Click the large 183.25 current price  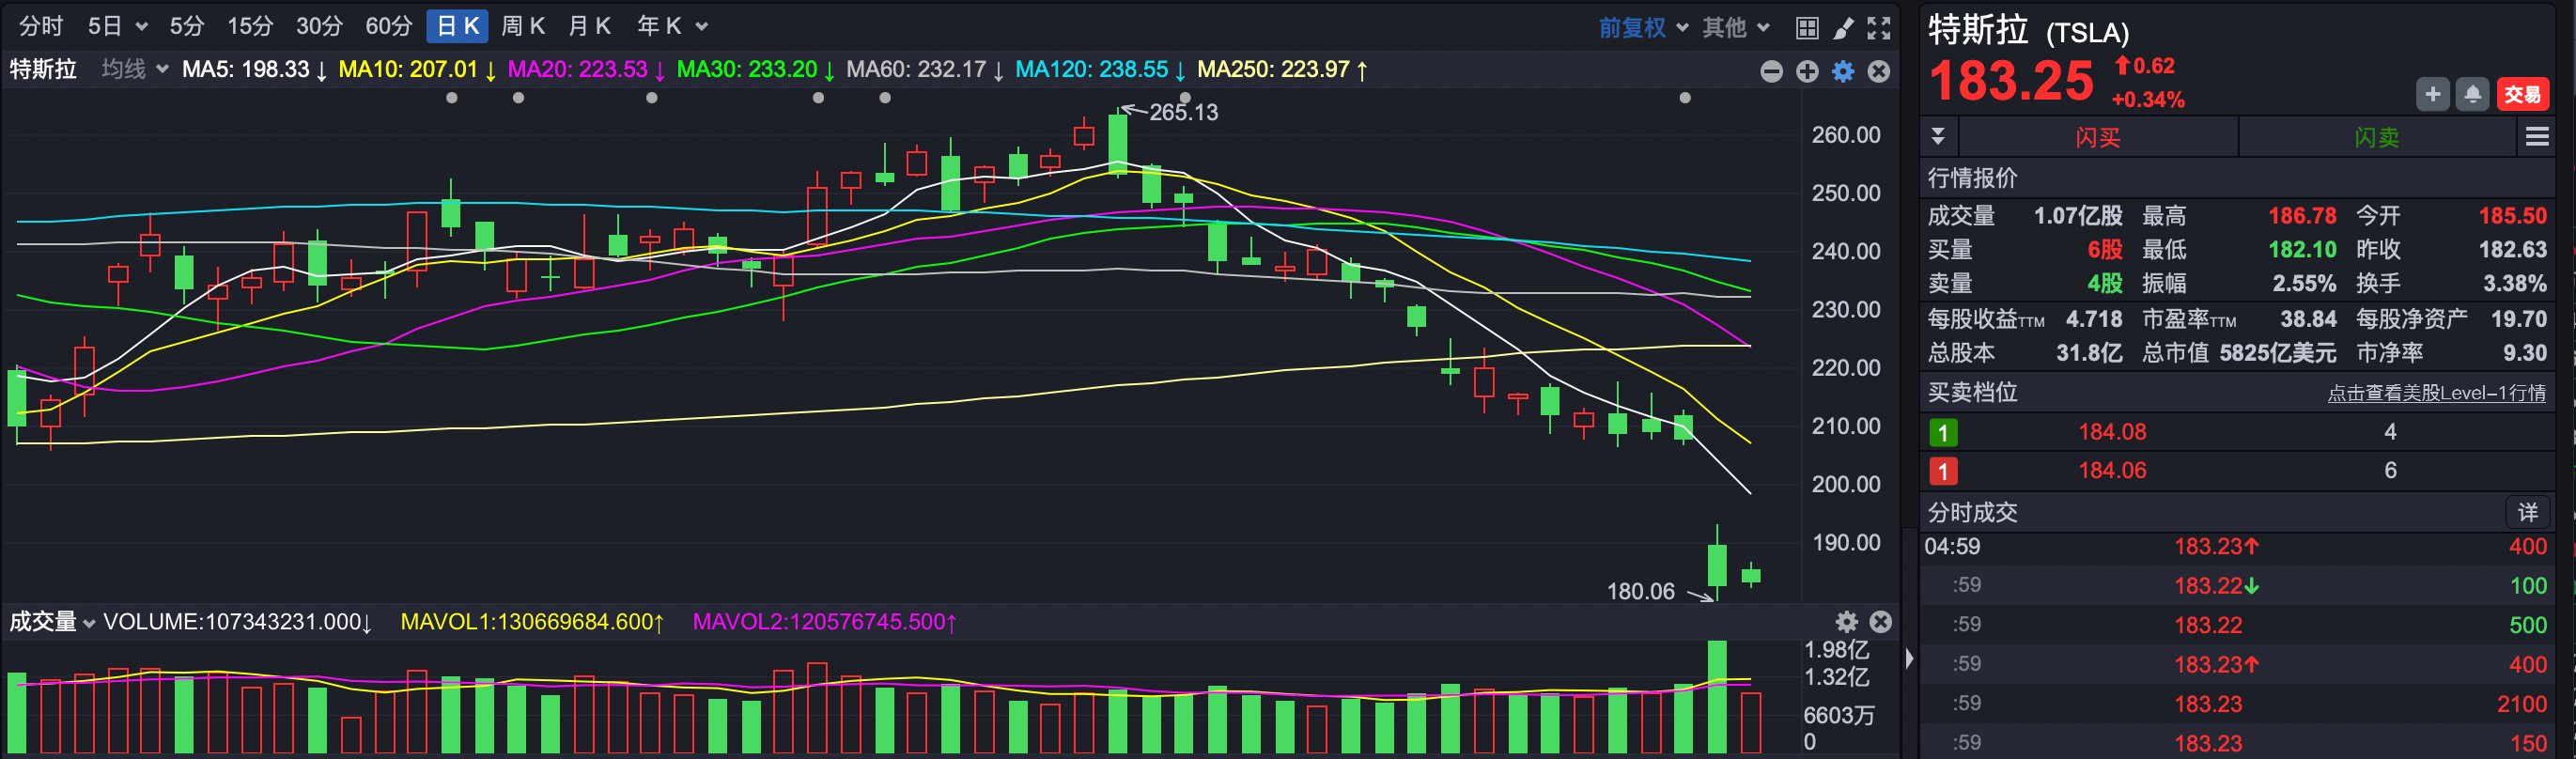2011,81
